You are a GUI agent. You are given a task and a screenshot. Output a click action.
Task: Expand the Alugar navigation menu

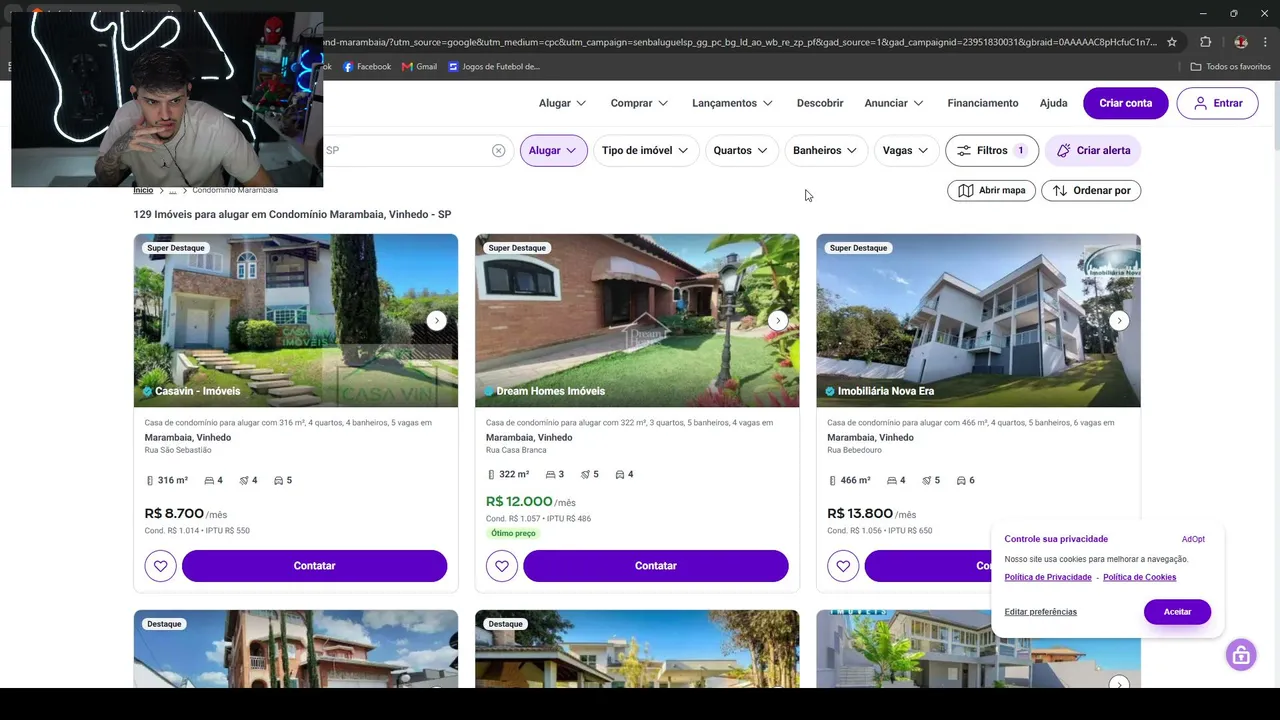point(562,103)
